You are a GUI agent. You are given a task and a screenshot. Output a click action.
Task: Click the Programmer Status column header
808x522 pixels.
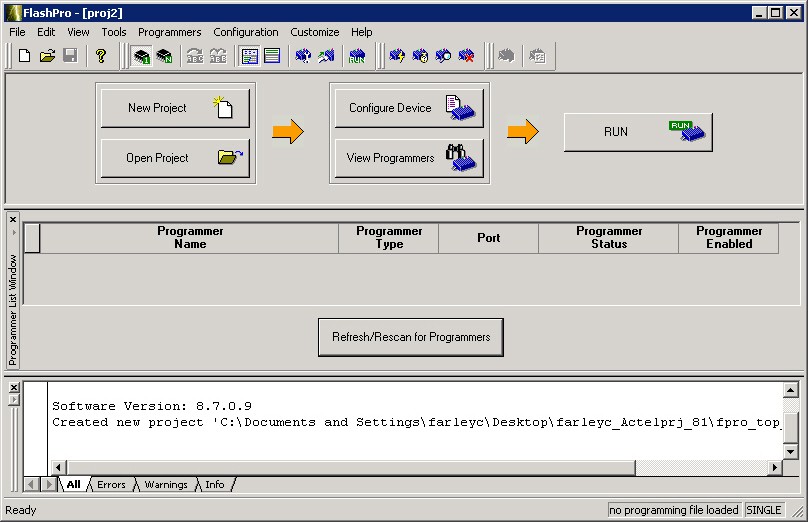609,238
